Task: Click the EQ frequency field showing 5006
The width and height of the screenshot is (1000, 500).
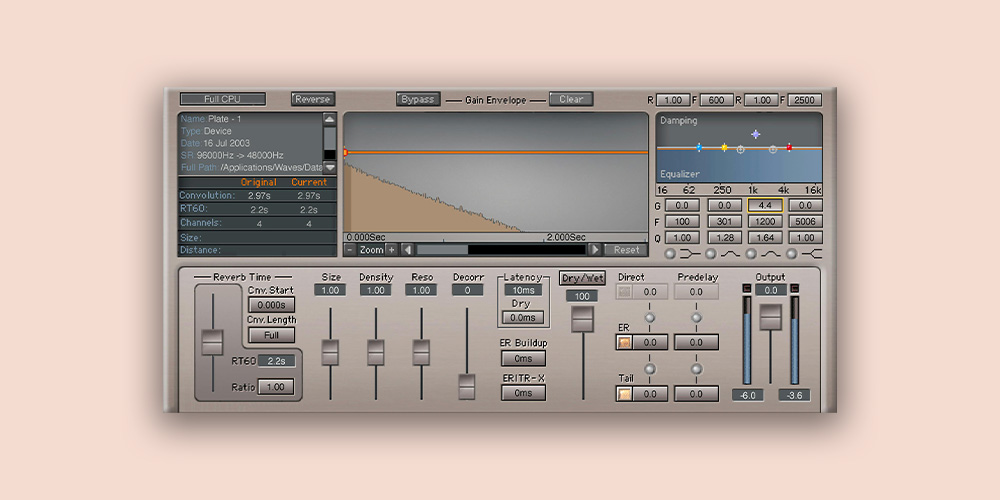Action: [805, 221]
